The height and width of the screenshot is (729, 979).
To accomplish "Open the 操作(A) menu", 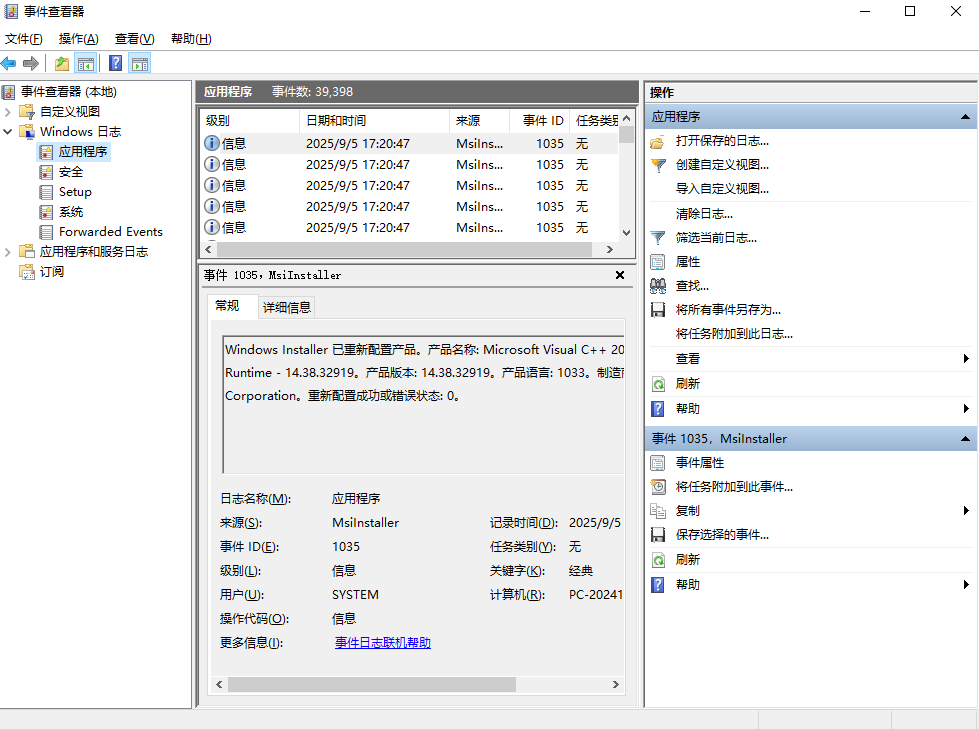I will tap(79, 39).
